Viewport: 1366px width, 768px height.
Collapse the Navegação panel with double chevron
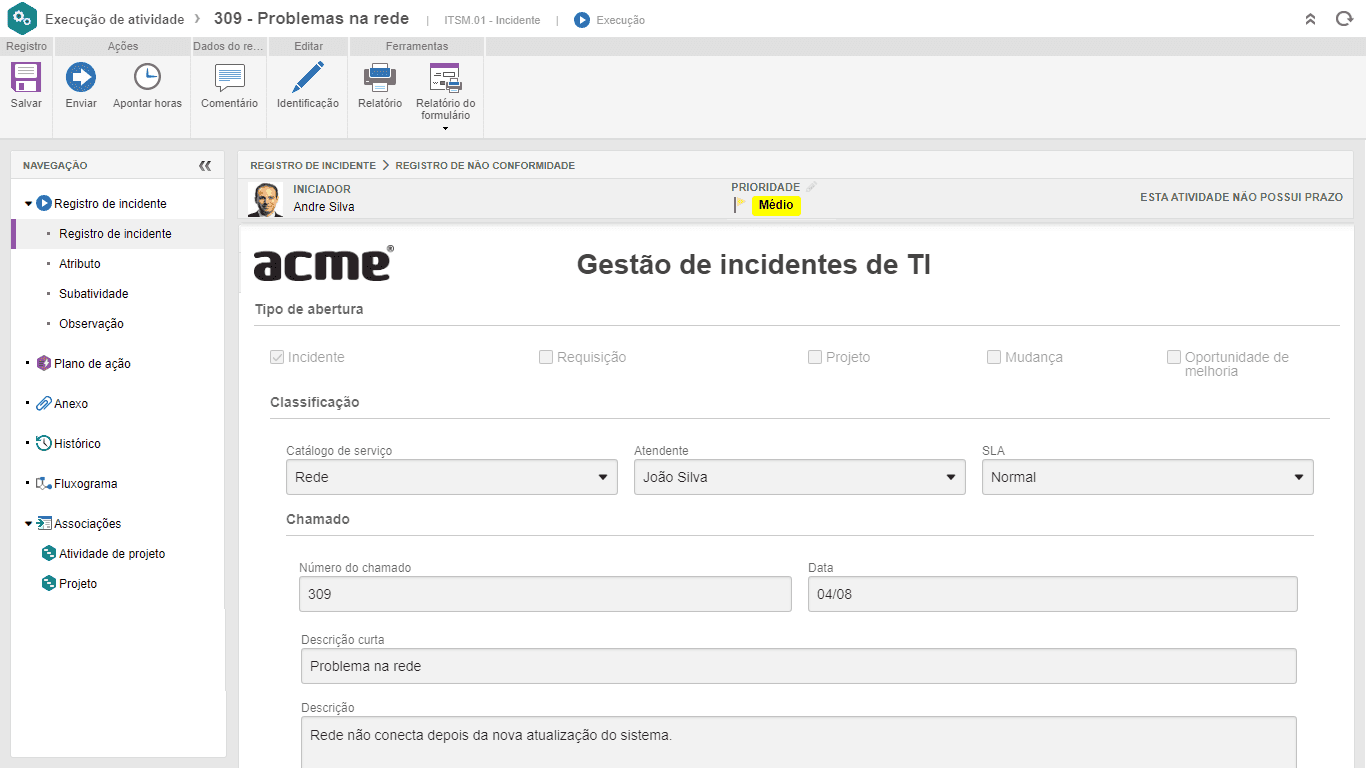(205, 166)
